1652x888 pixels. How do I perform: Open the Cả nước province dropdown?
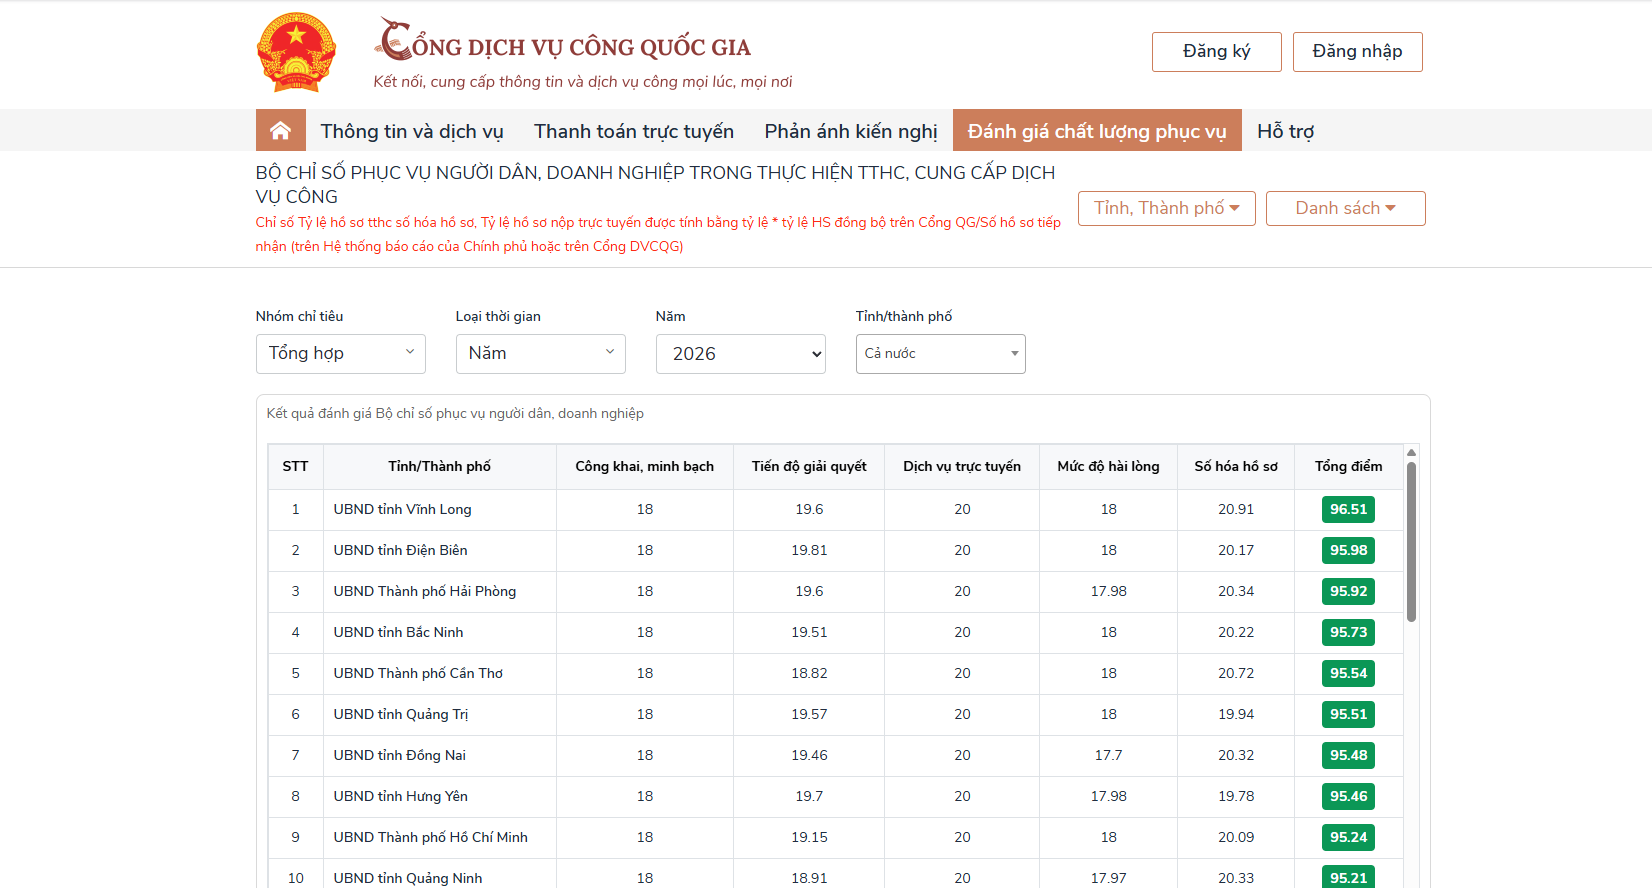(x=940, y=354)
